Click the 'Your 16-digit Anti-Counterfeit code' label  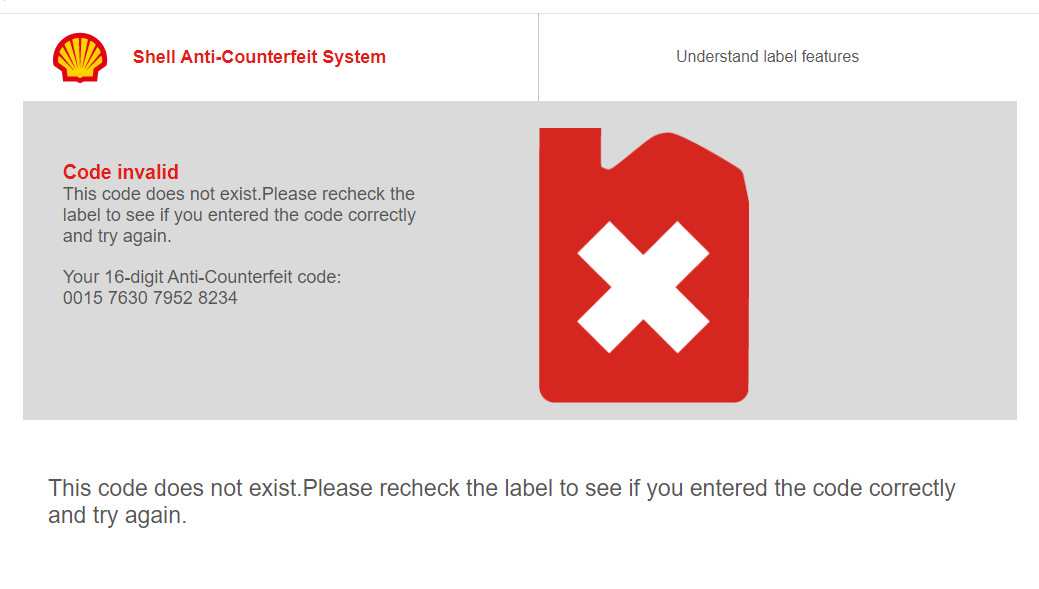click(202, 277)
